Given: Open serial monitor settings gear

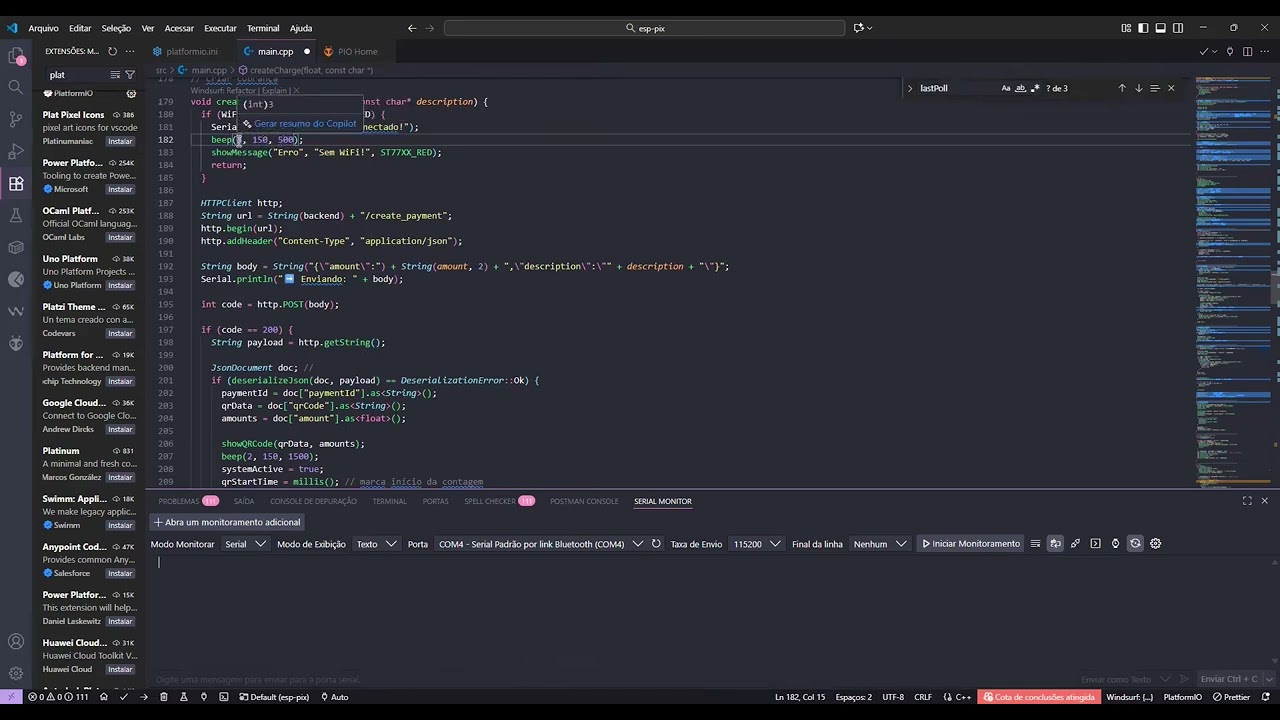Looking at the screenshot, I should 1155,544.
